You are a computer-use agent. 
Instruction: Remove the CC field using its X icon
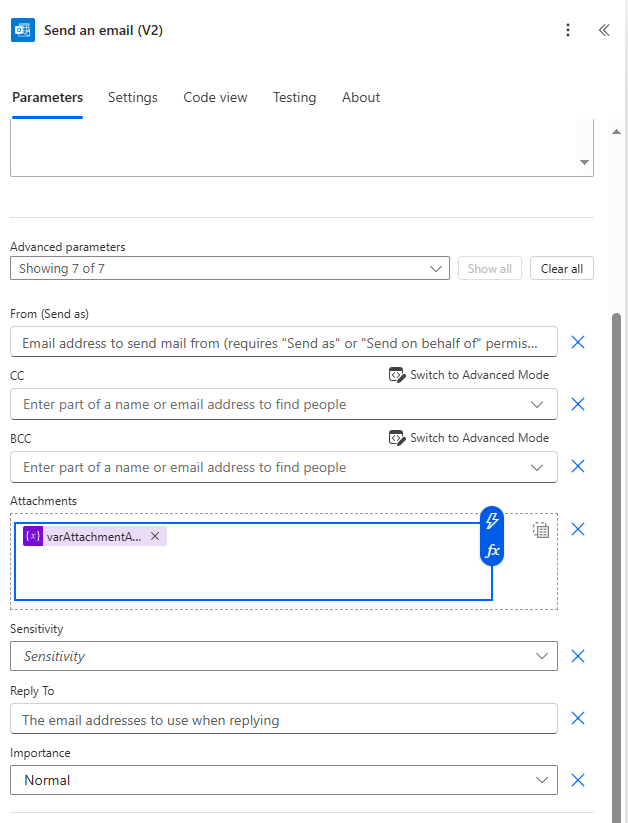coord(578,404)
